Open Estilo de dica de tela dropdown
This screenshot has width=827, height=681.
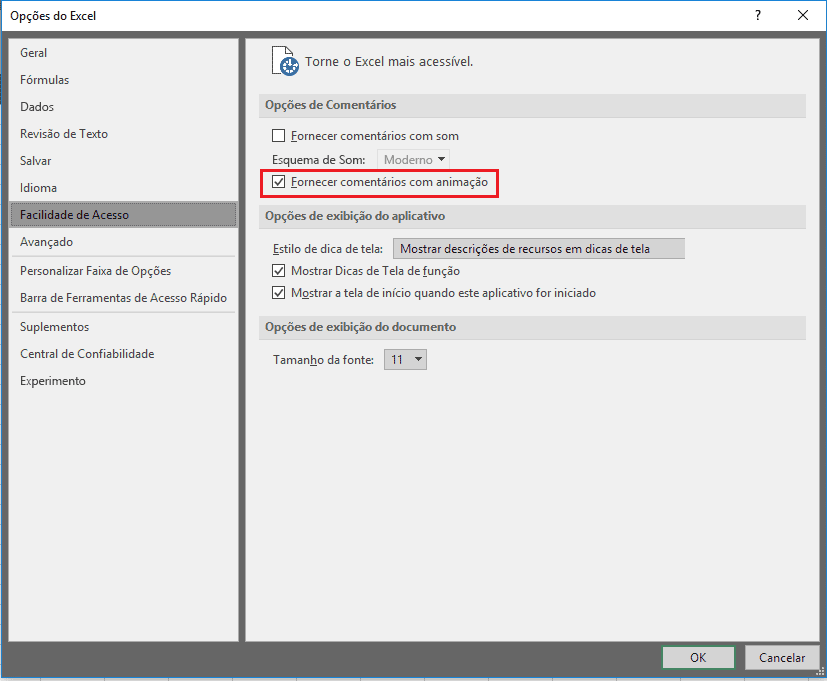pyautogui.click(x=538, y=249)
